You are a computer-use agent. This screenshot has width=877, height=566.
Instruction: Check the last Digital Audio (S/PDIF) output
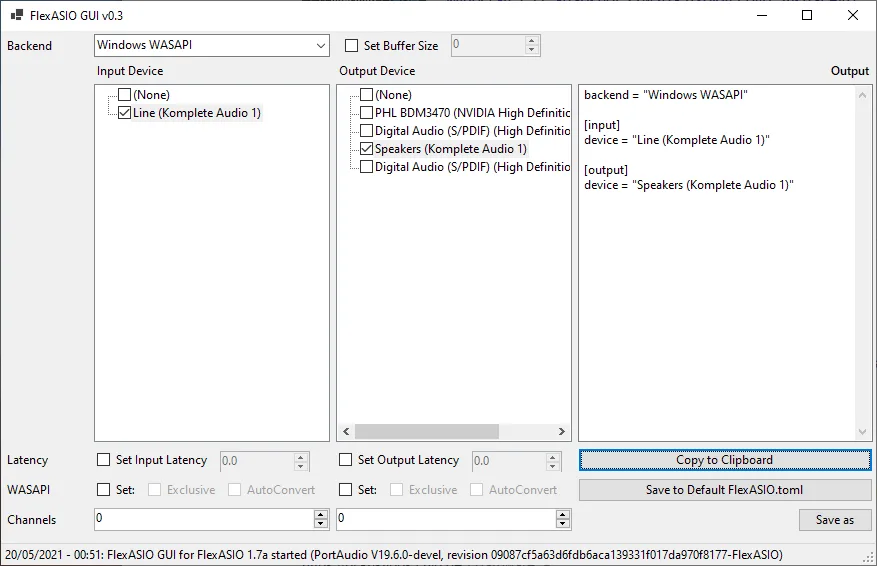366,167
